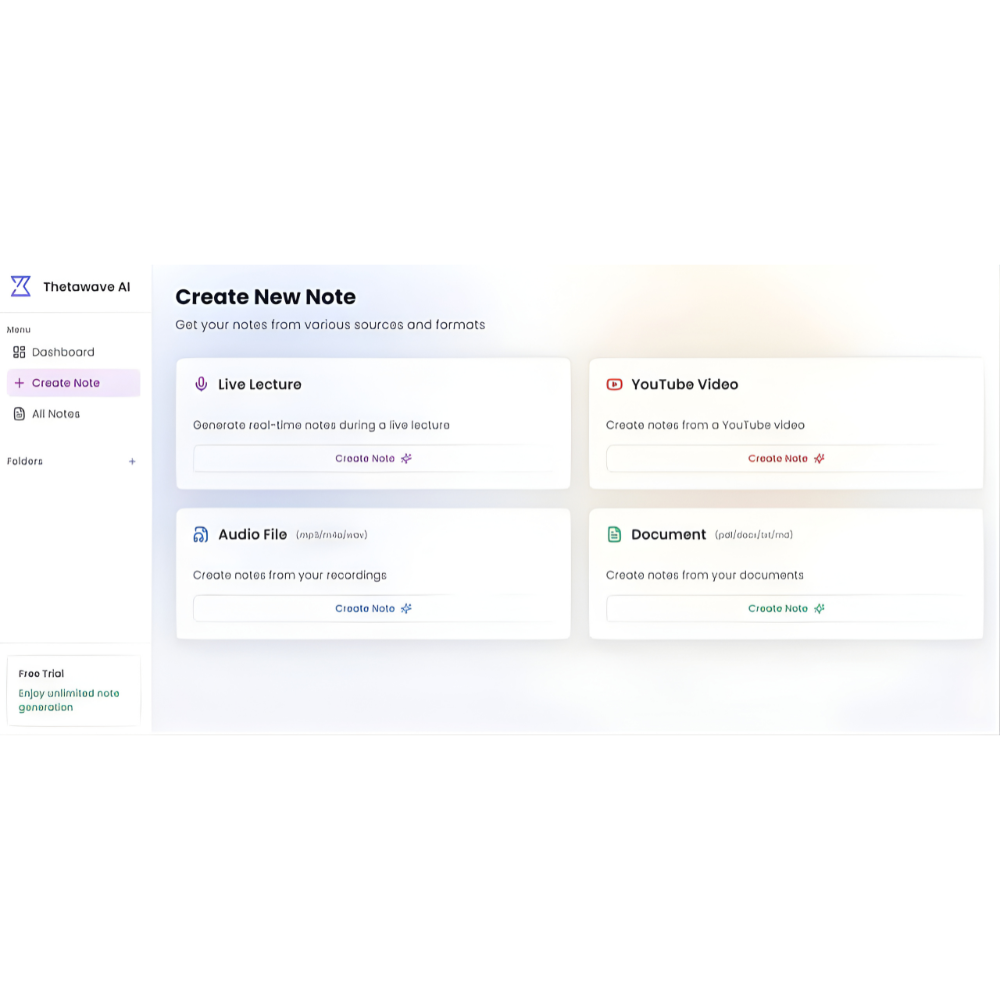Click Enjoy unlimited note generation text
The width and height of the screenshot is (1000, 1000).
tap(69, 700)
